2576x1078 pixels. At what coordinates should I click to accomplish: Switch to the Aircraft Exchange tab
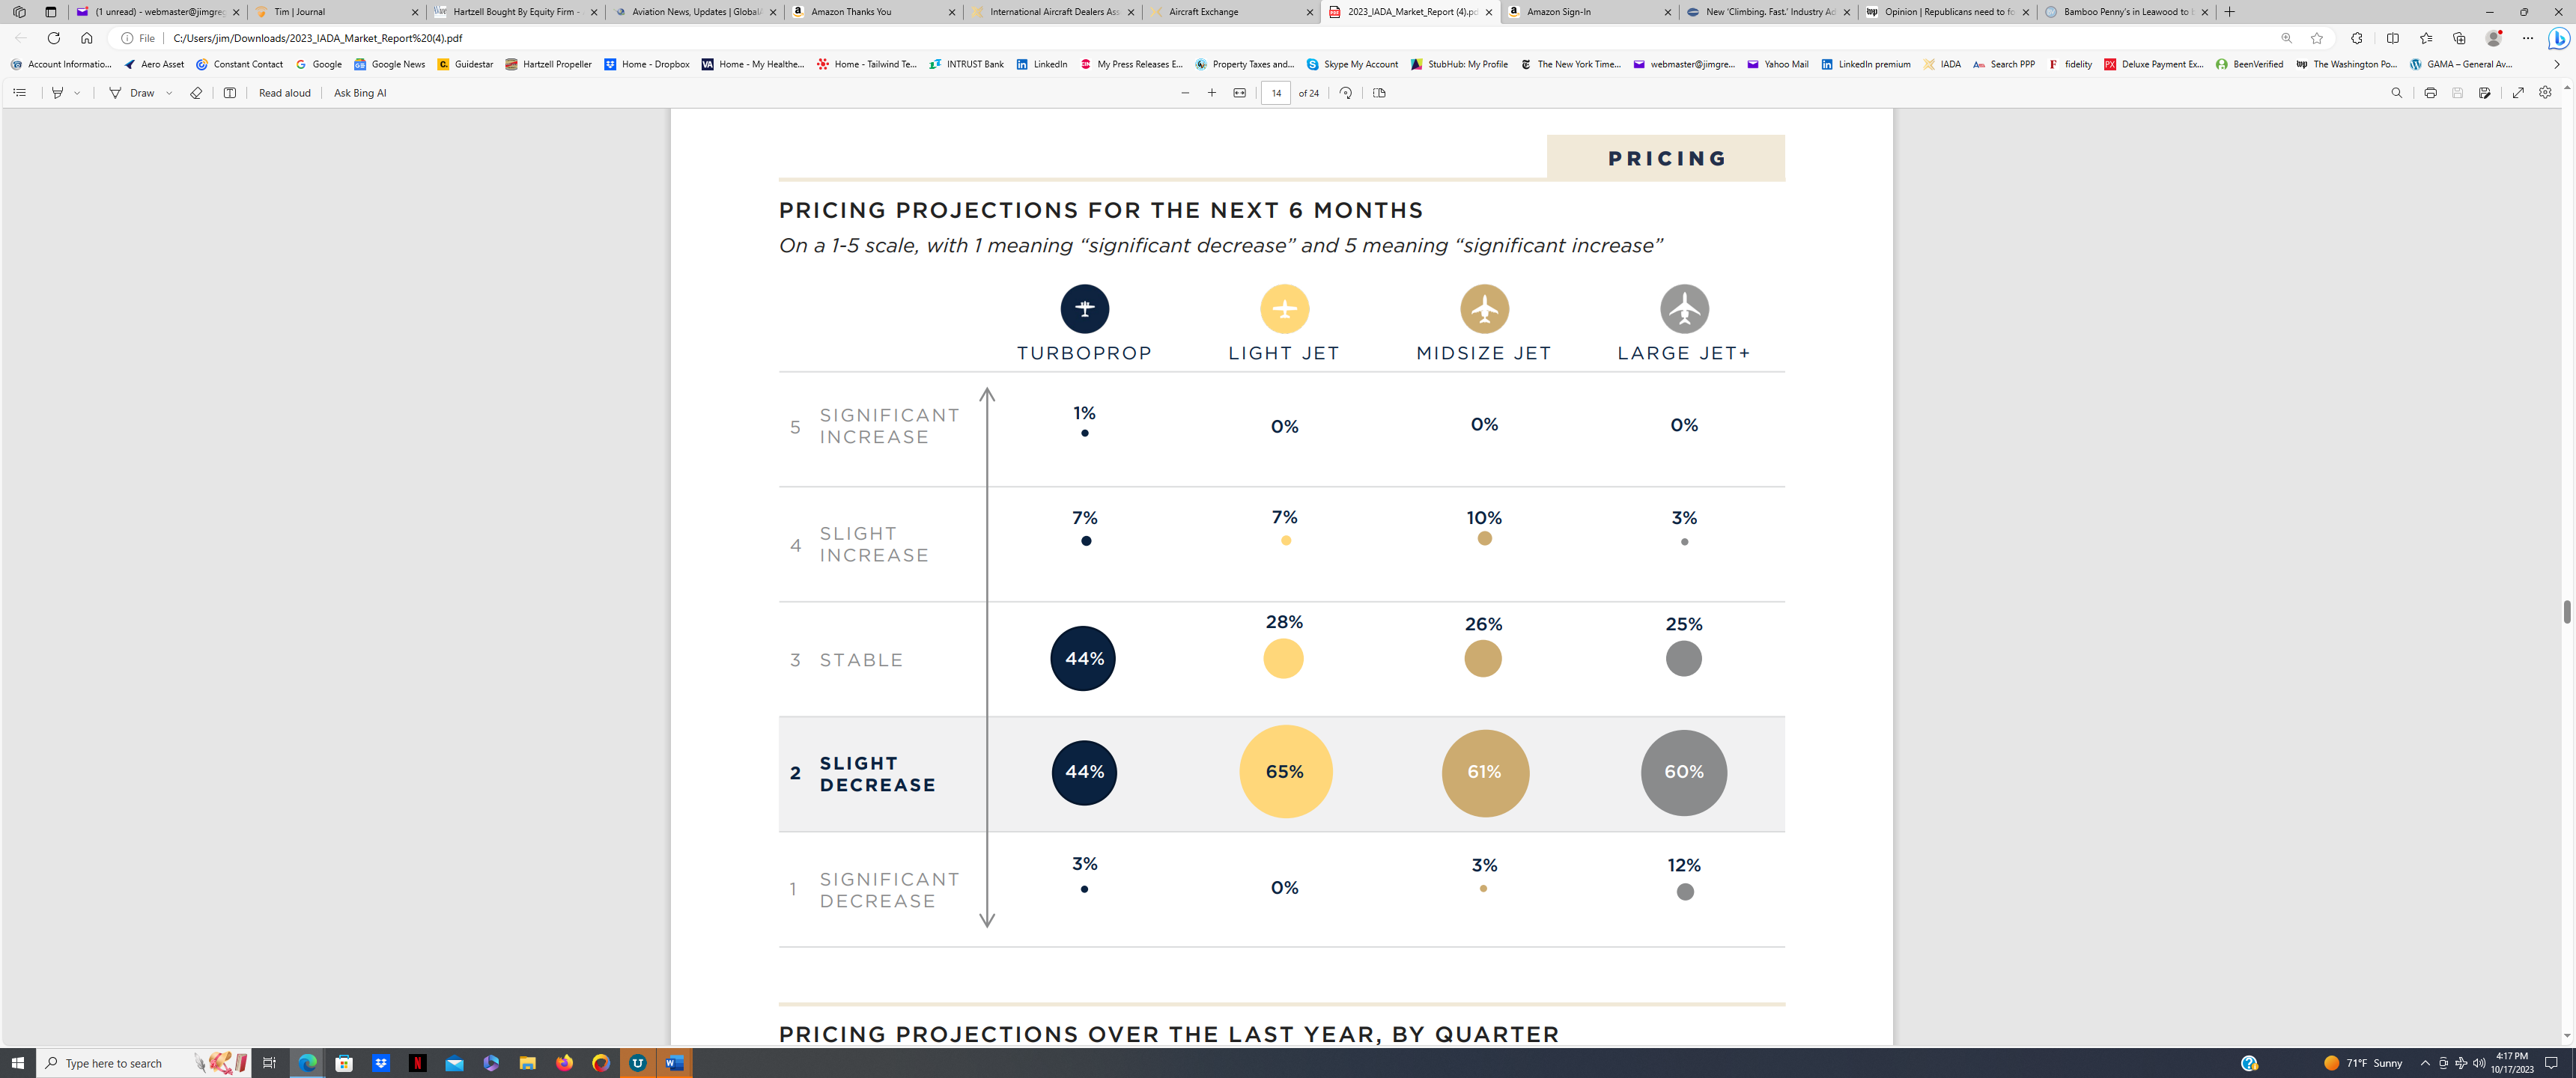pyautogui.click(x=1231, y=12)
